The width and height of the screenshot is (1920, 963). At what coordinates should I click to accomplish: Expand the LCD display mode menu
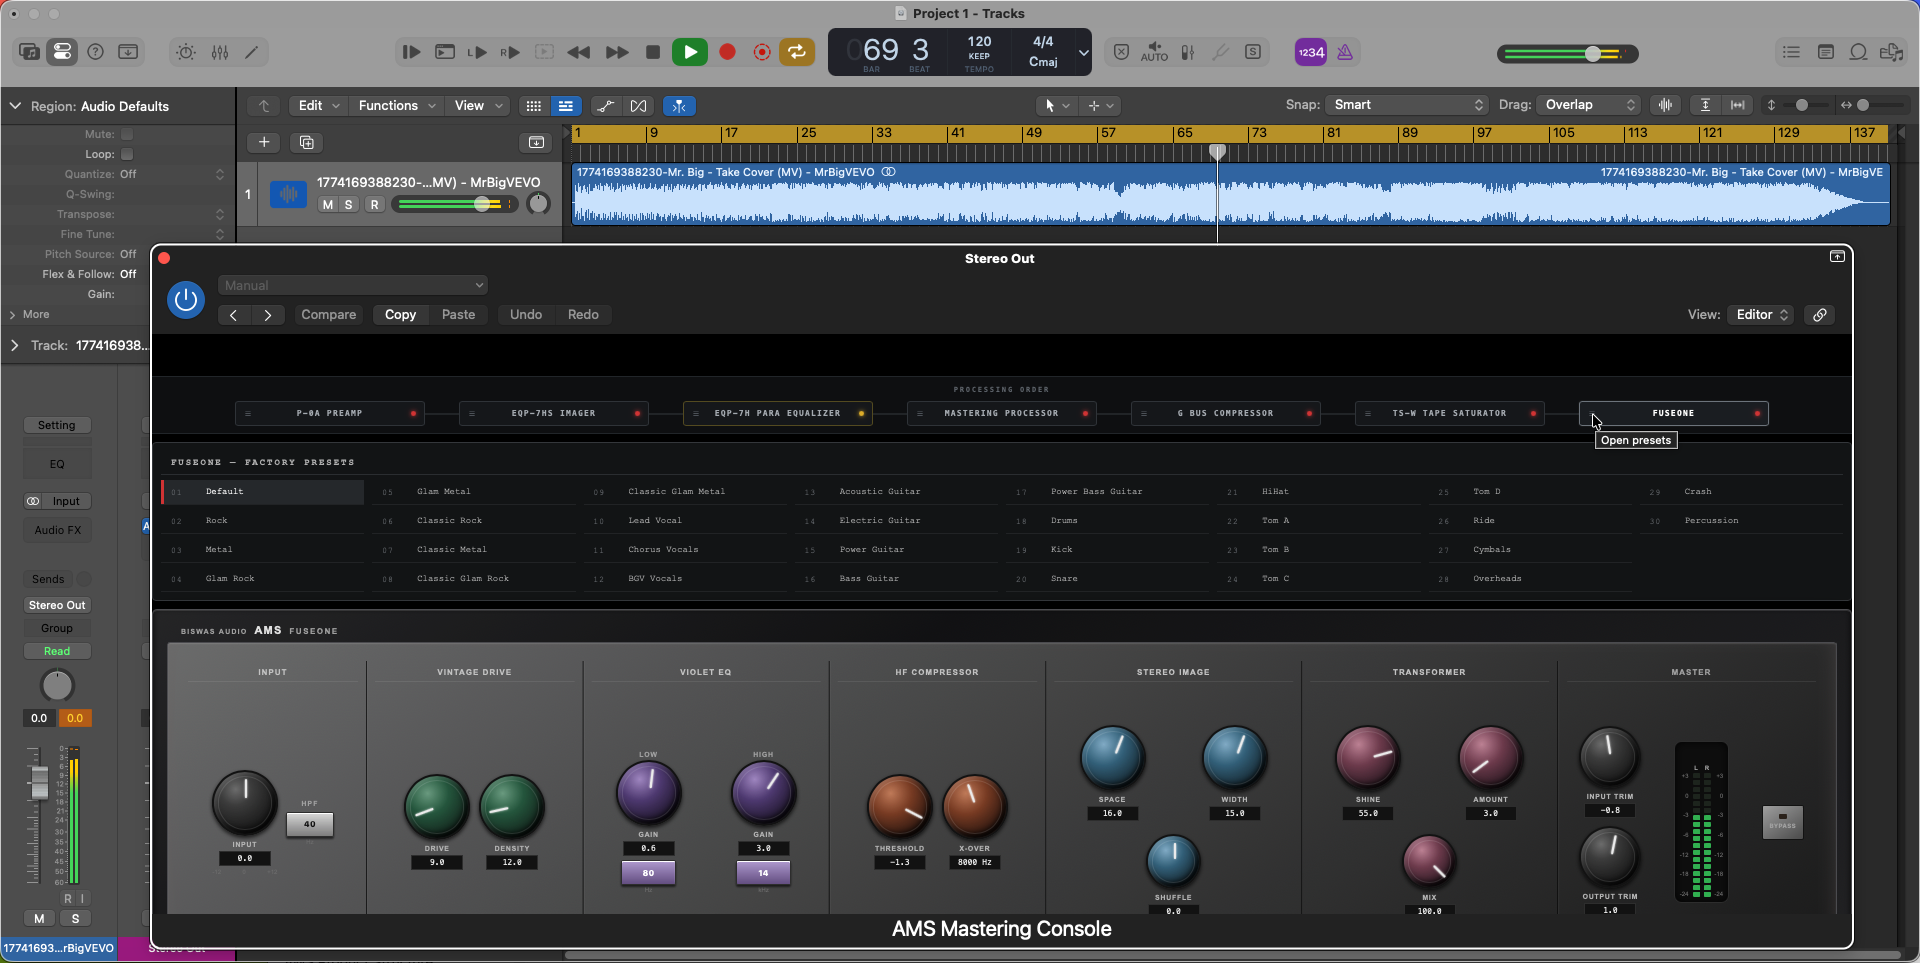coord(1083,52)
